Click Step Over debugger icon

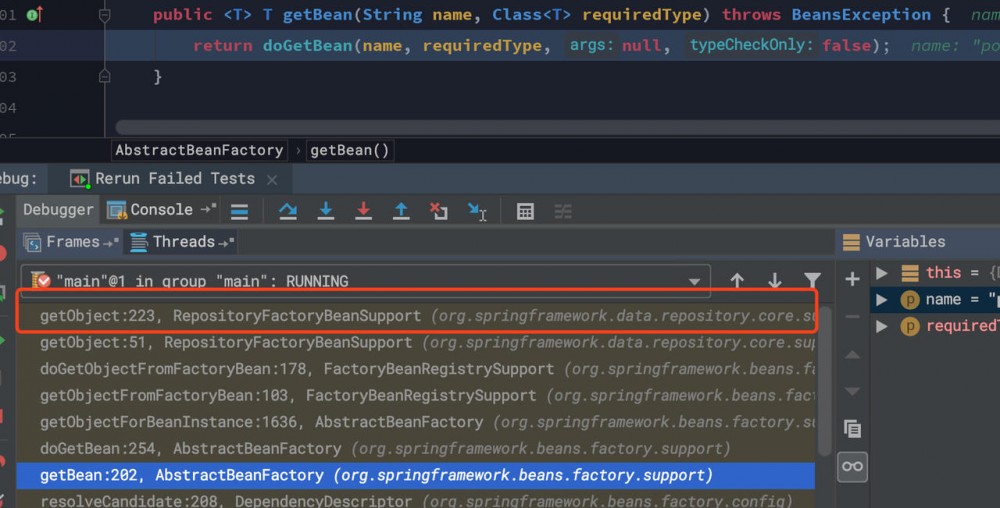coord(288,211)
